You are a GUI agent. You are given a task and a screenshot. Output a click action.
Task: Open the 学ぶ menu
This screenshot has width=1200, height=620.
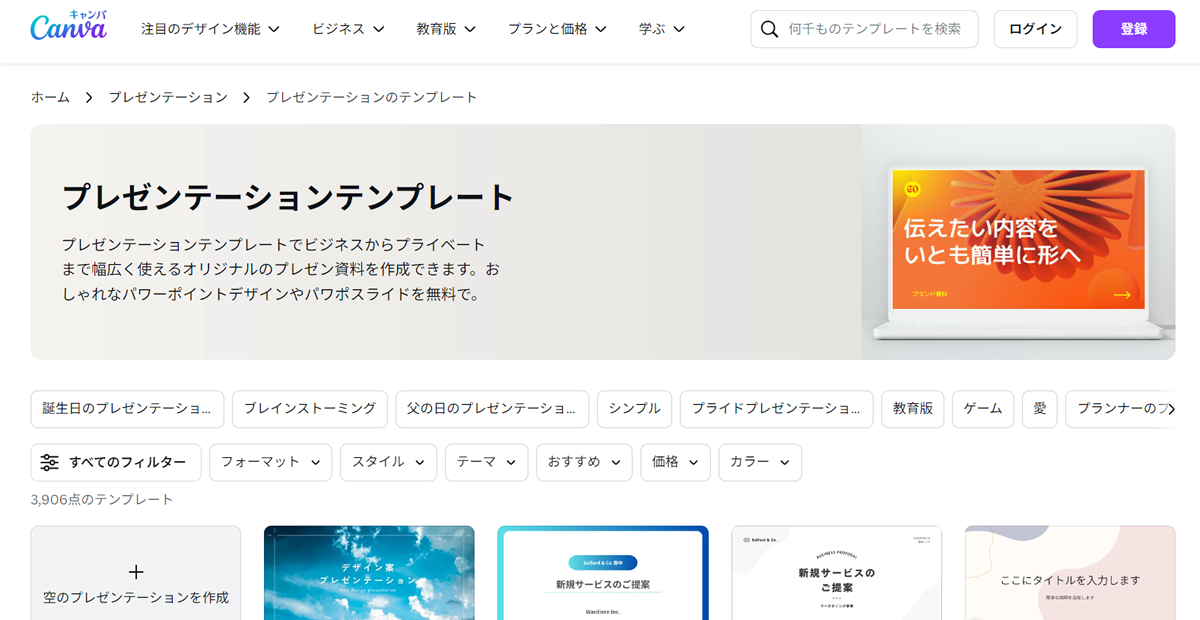coord(662,29)
